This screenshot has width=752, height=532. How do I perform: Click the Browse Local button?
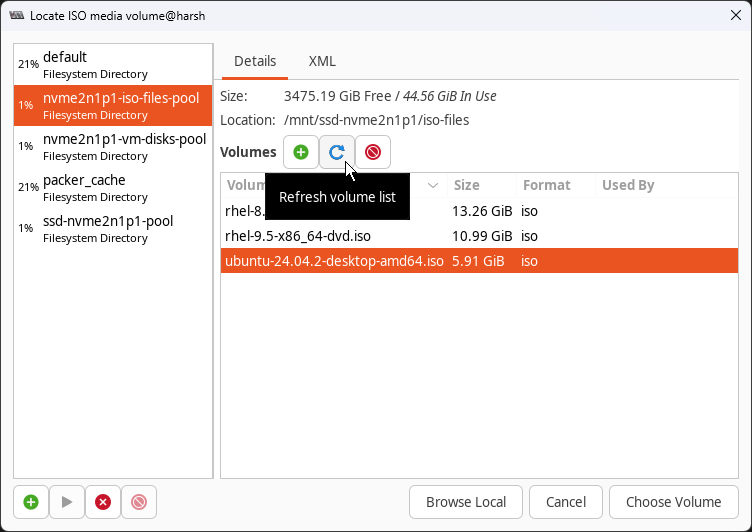point(466,502)
